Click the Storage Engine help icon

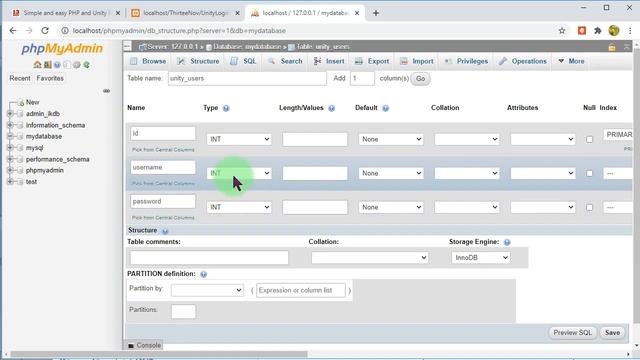click(507, 242)
